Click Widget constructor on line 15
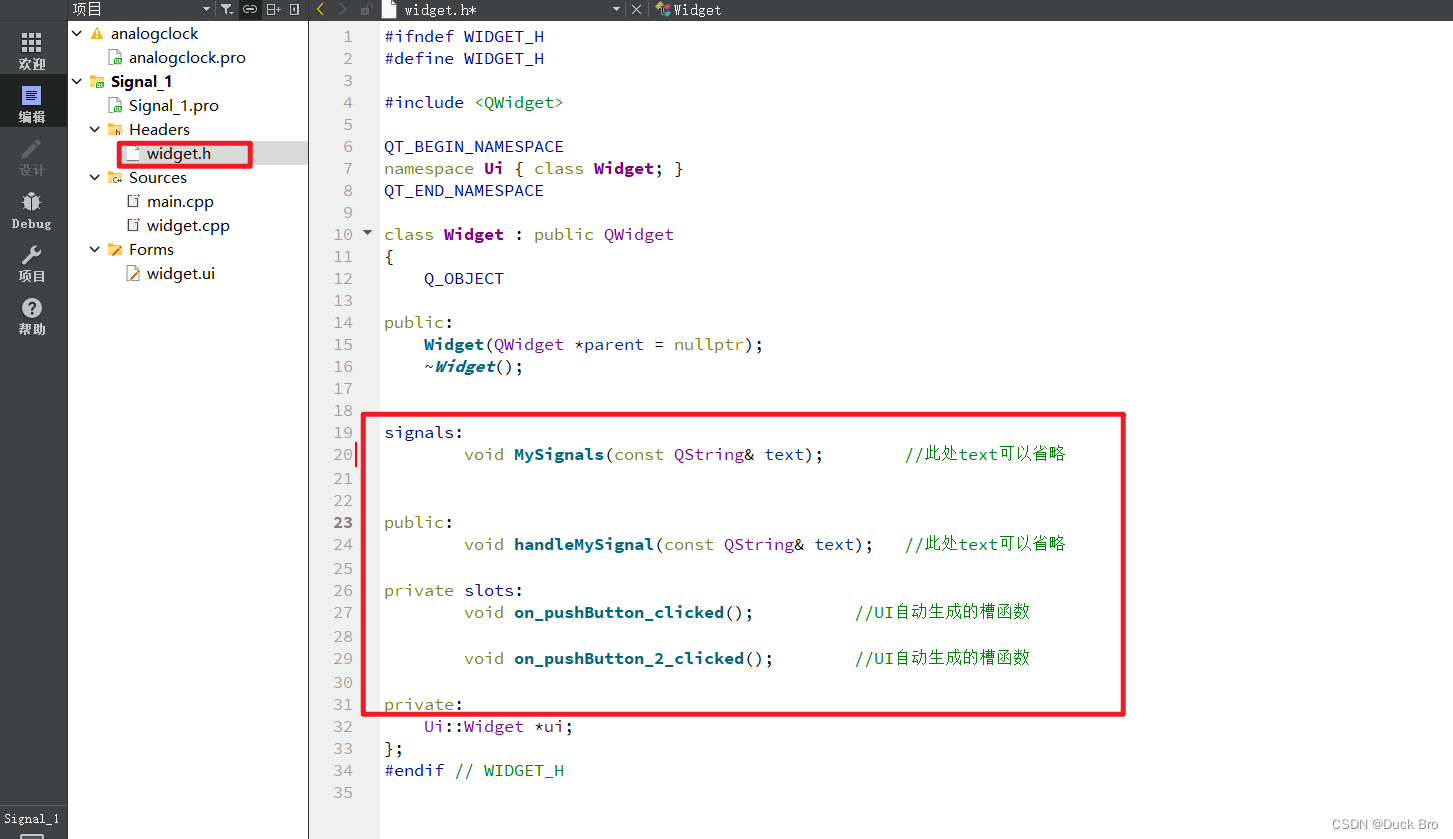Viewport: 1453px width, 839px height. pyautogui.click(x=454, y=344)
